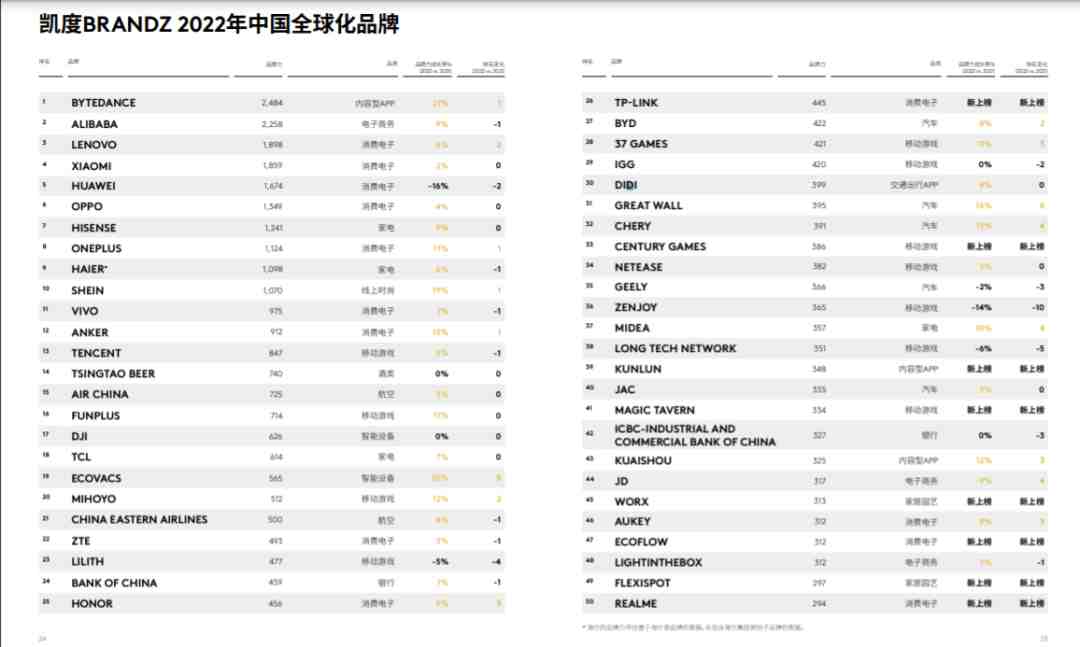Select LILITH brand name

[x=87, y=562]
